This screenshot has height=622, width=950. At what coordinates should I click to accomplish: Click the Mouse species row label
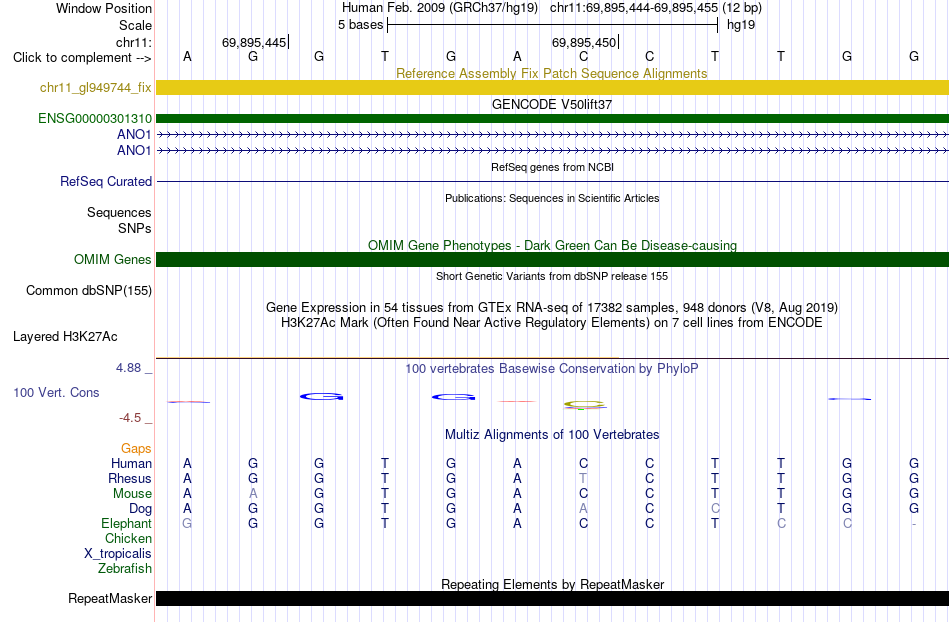[x=132, y=494]
